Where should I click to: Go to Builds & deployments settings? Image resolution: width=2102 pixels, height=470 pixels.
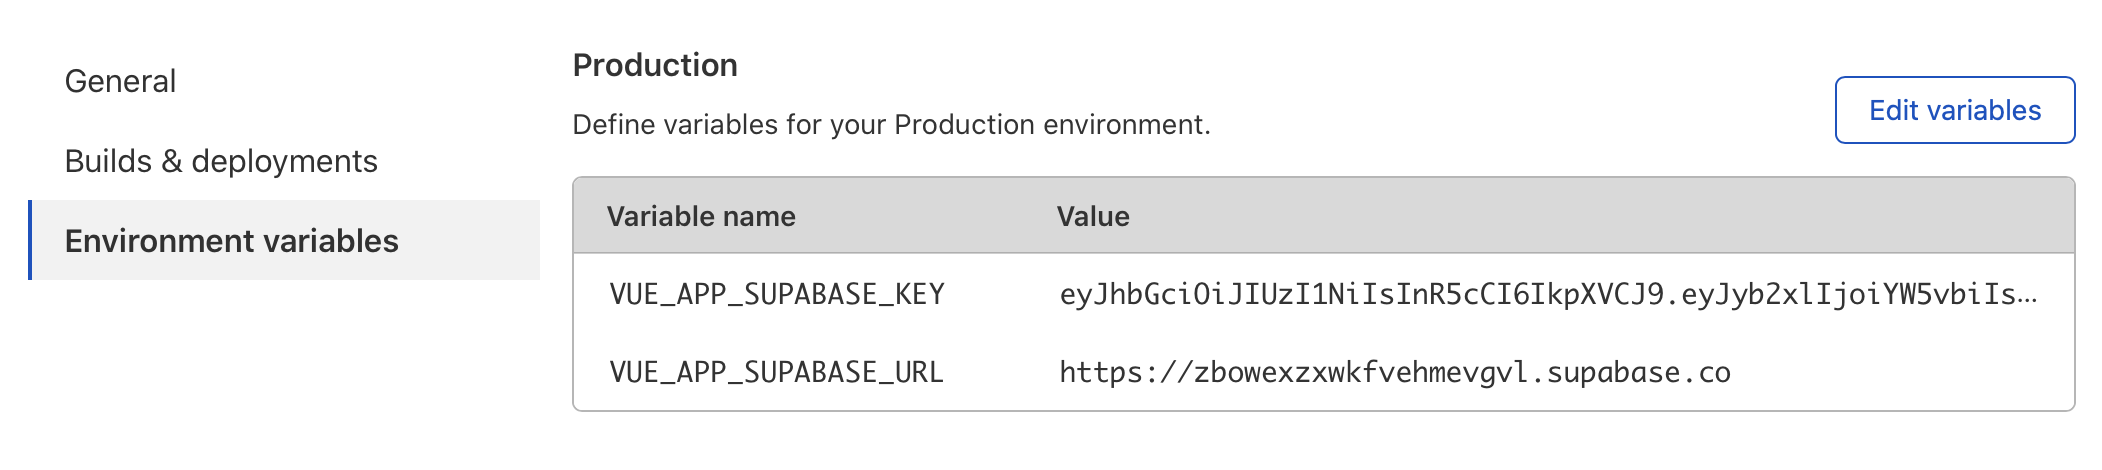(x=221, y=161)
